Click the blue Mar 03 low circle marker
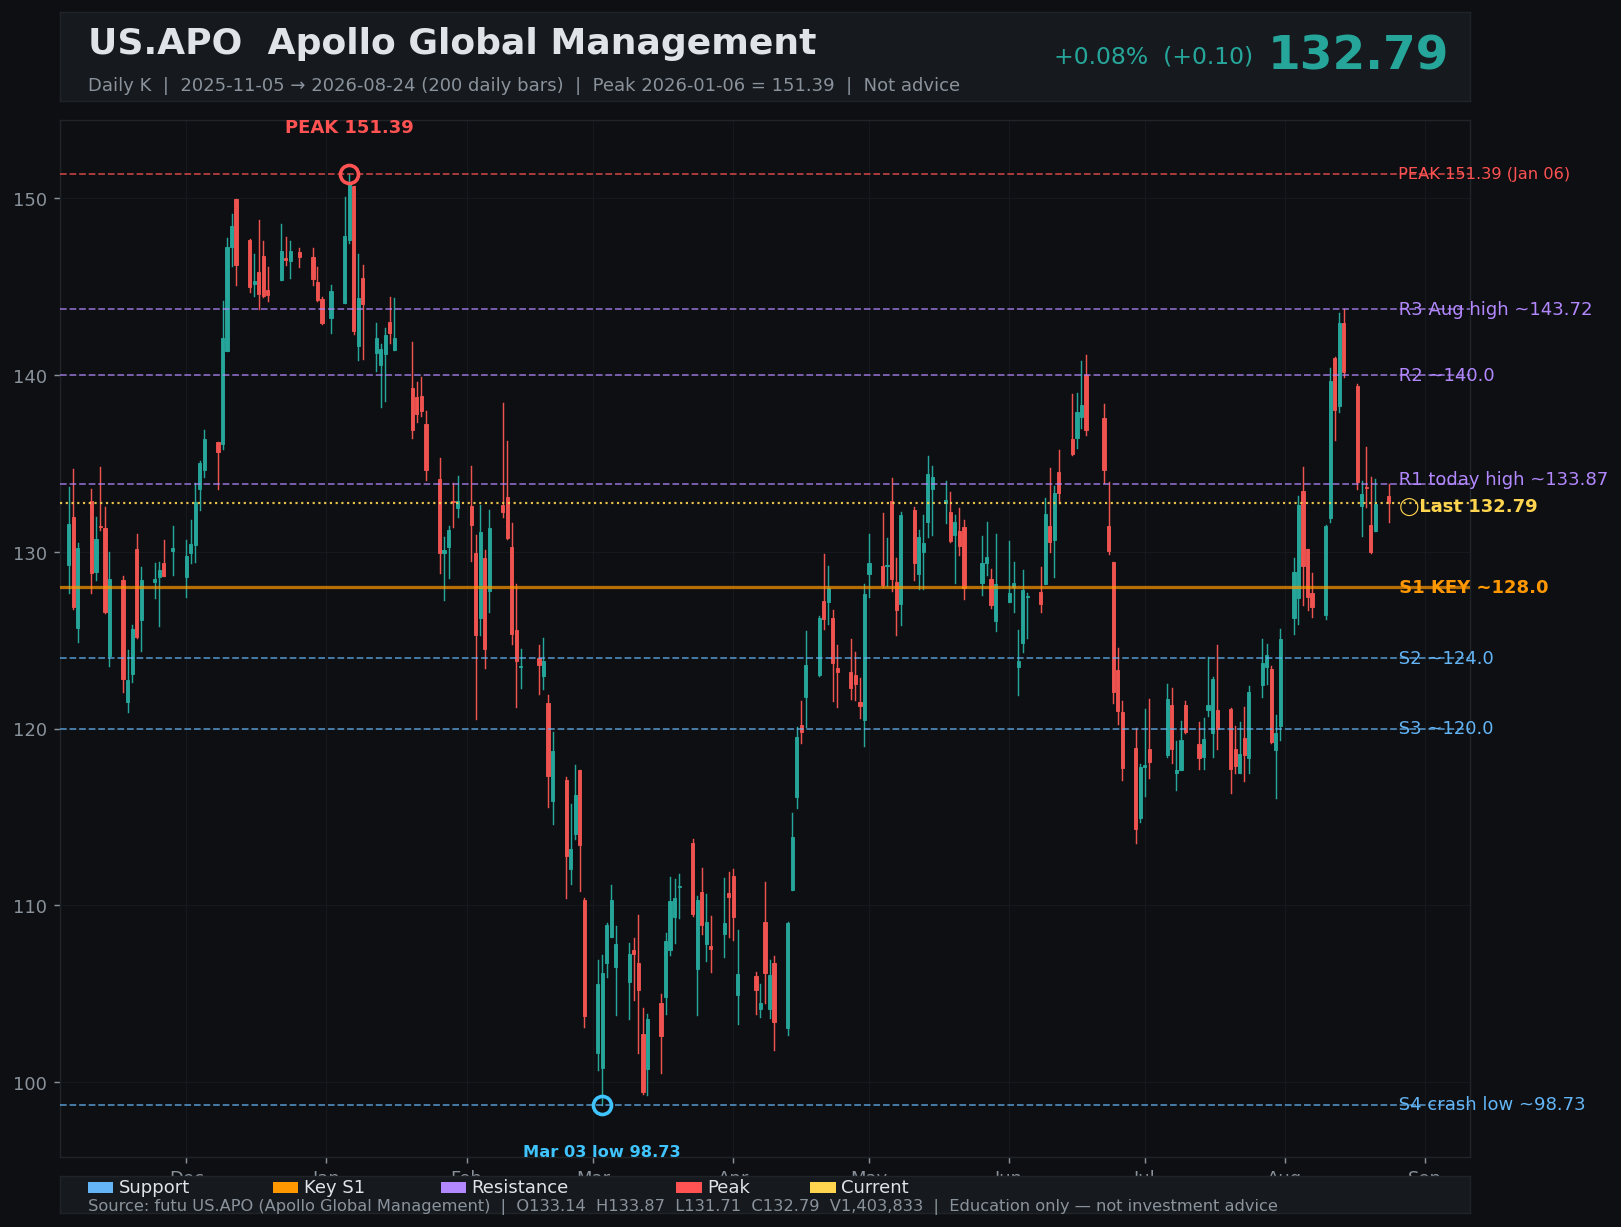Viewport: 1621px width, 1227px height. [x=602, y=1105]
